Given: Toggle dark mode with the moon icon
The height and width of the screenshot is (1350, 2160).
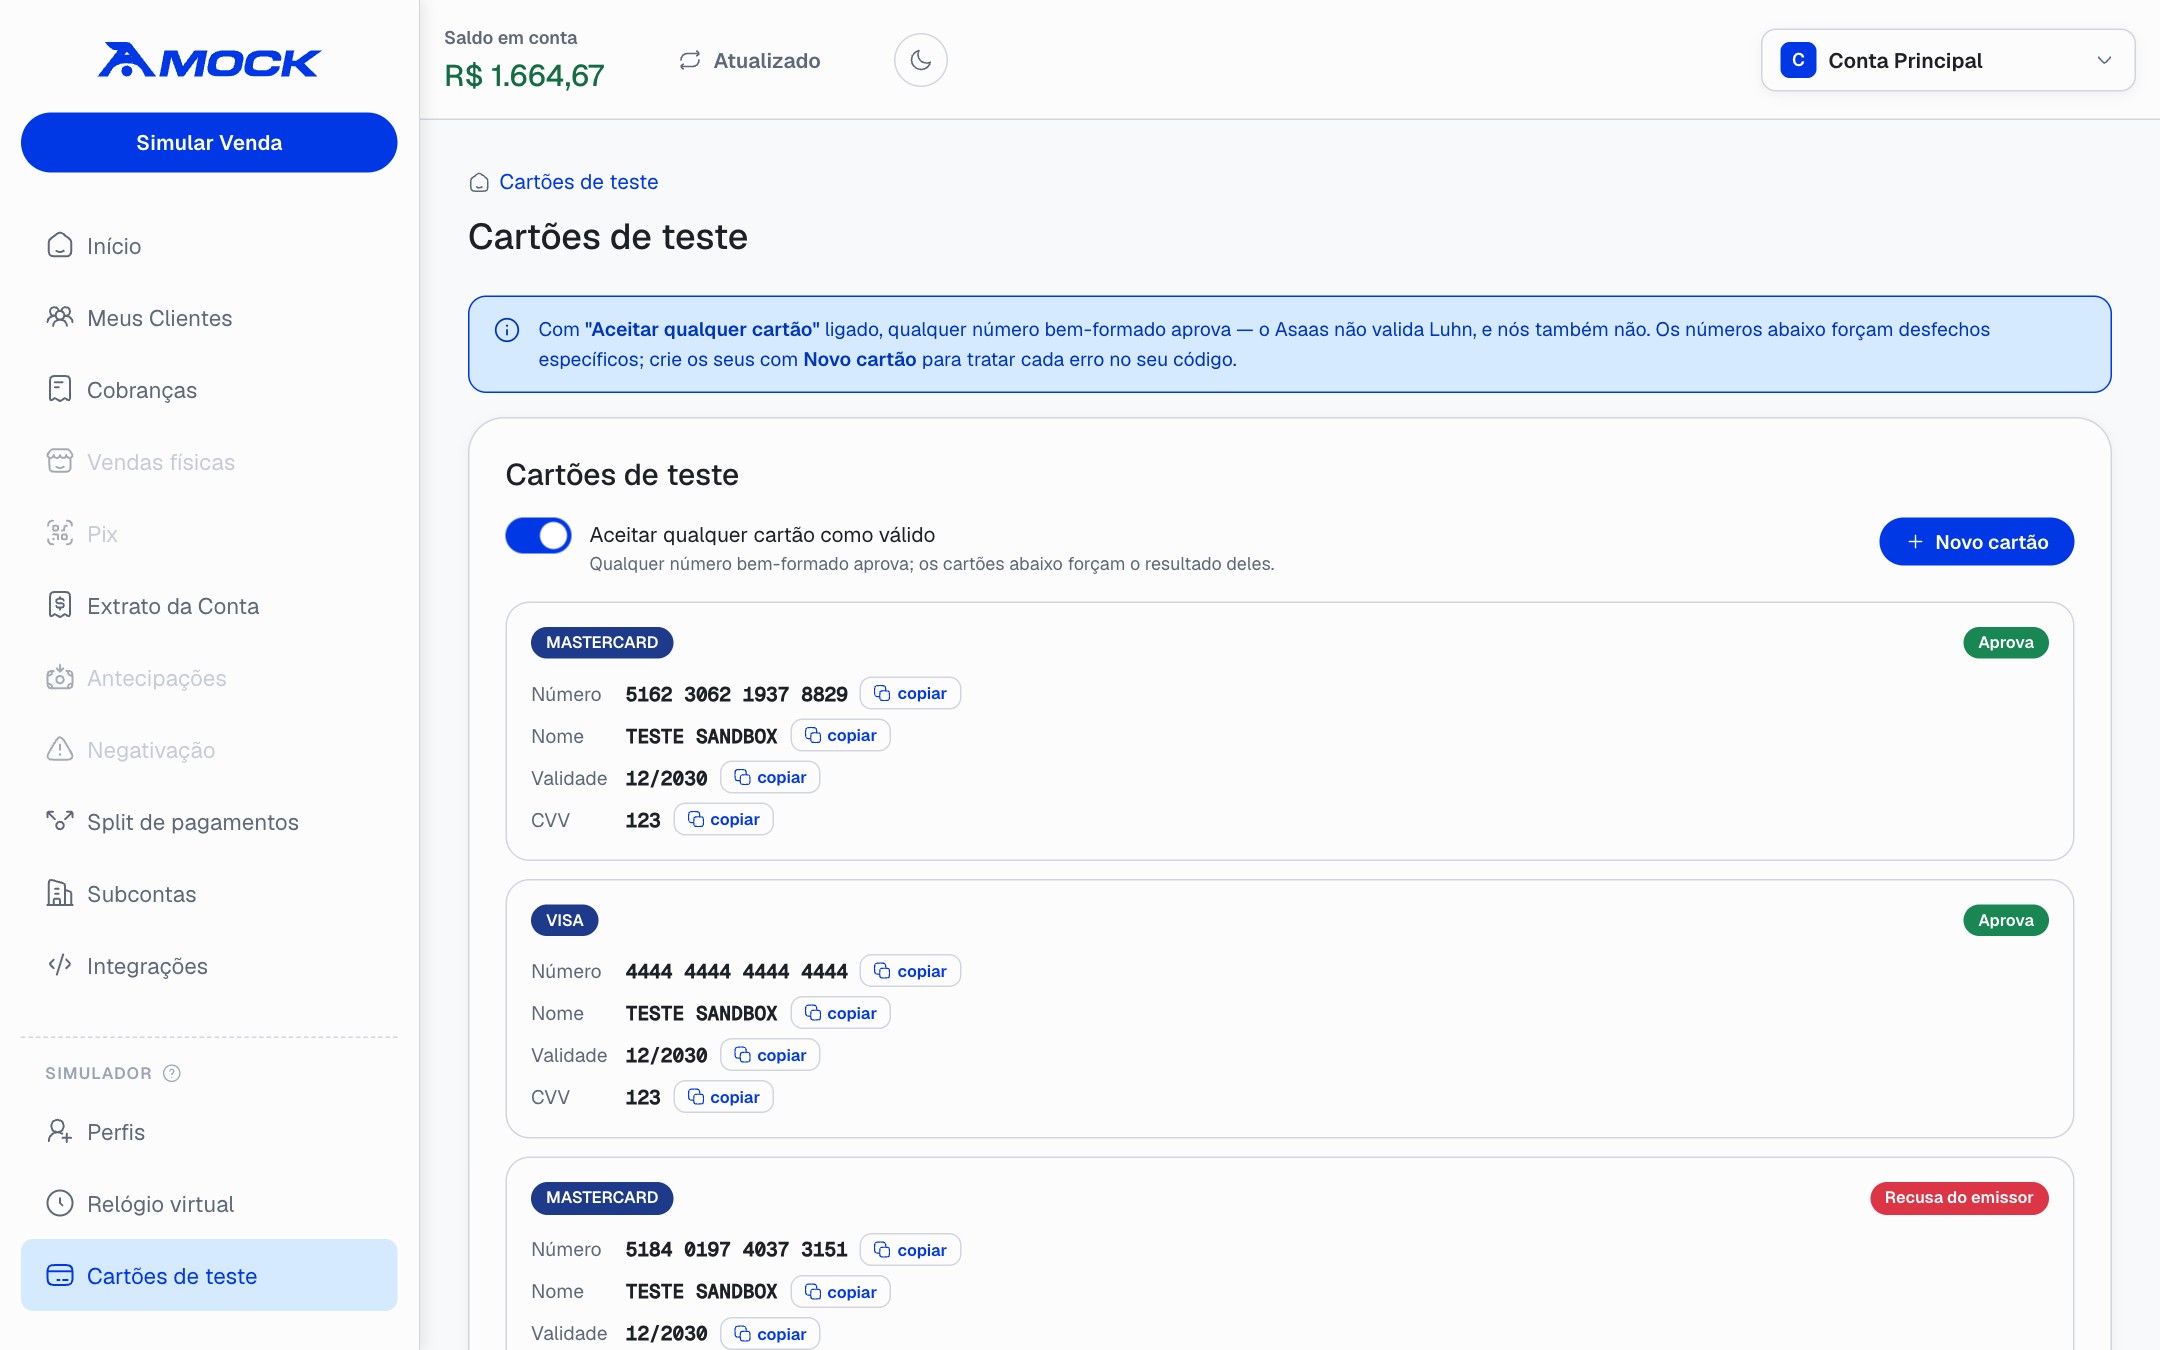Looking at the screenshot, I should (x=920, y=60).
